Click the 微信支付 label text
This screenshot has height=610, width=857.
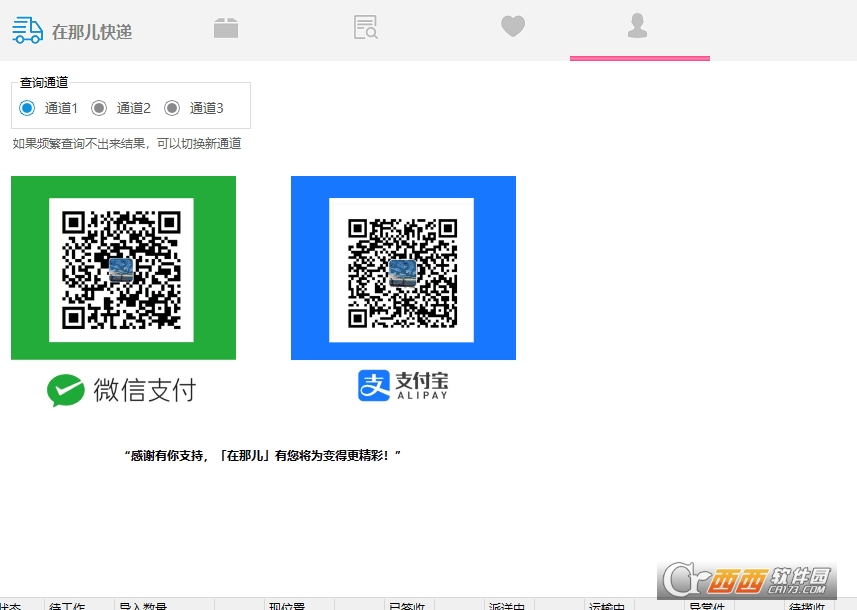pos(144,390)
